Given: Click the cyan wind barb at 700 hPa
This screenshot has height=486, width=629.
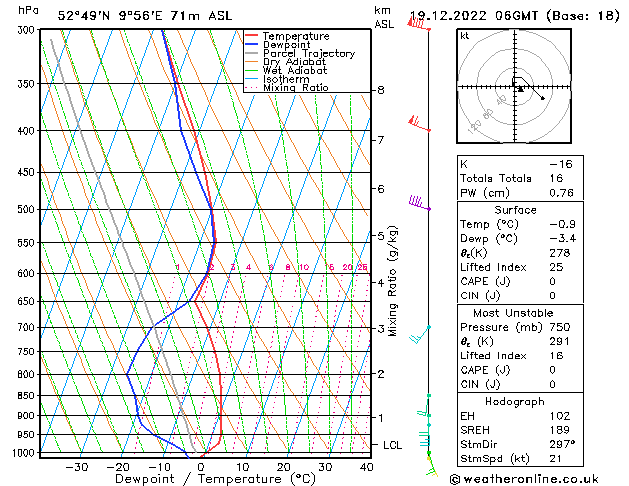Looking at the screenshot, I should pos(424,329).
